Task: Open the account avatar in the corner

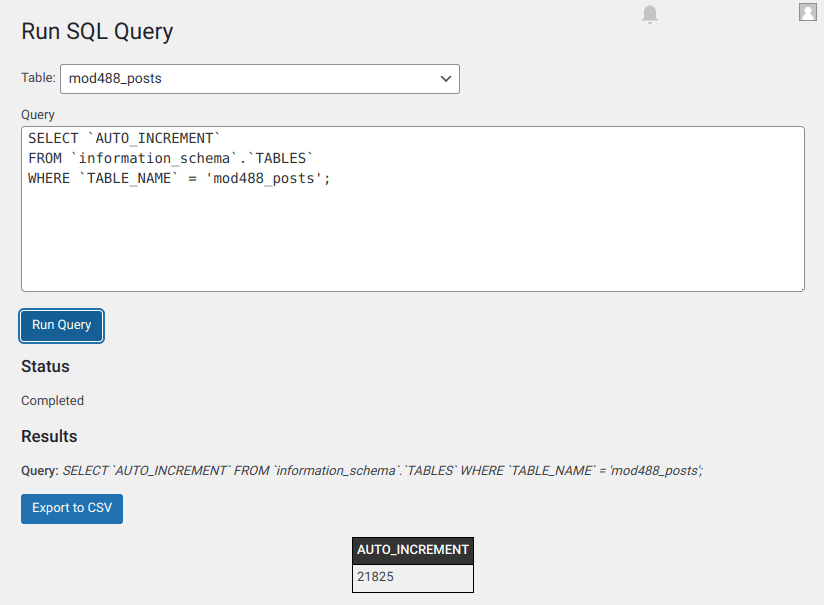Action: click(x=807, y=12)
